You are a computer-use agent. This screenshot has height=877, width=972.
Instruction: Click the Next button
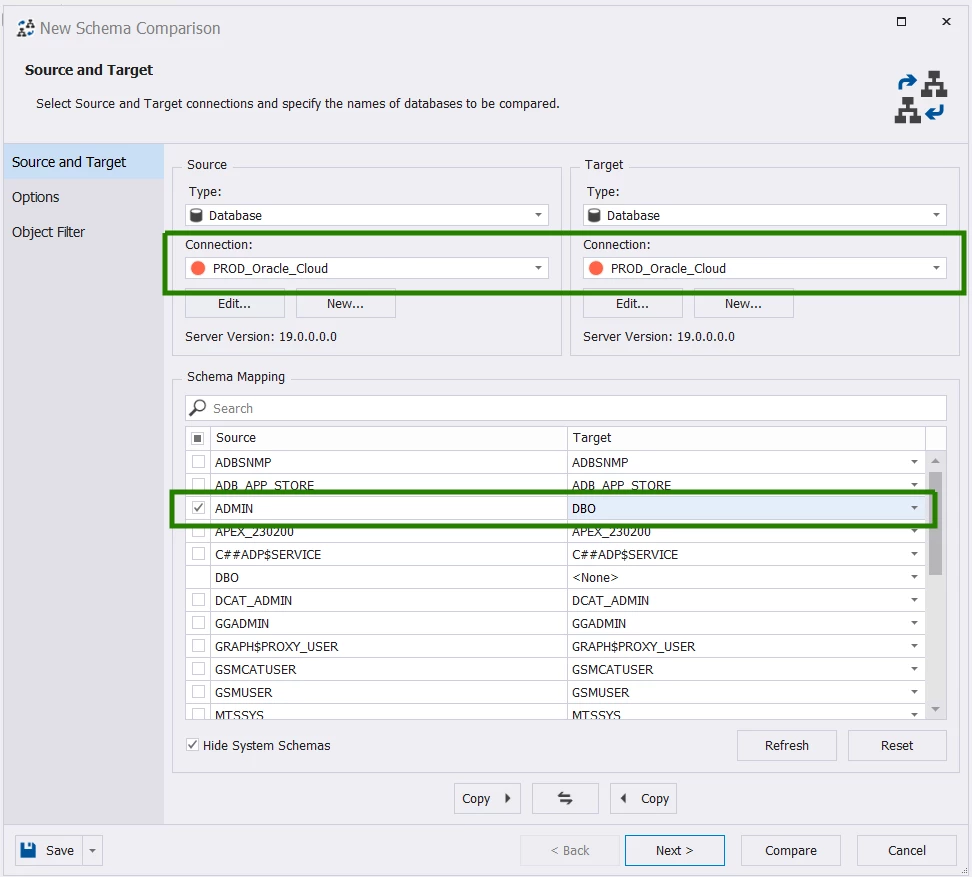click(x=674, y=850)
